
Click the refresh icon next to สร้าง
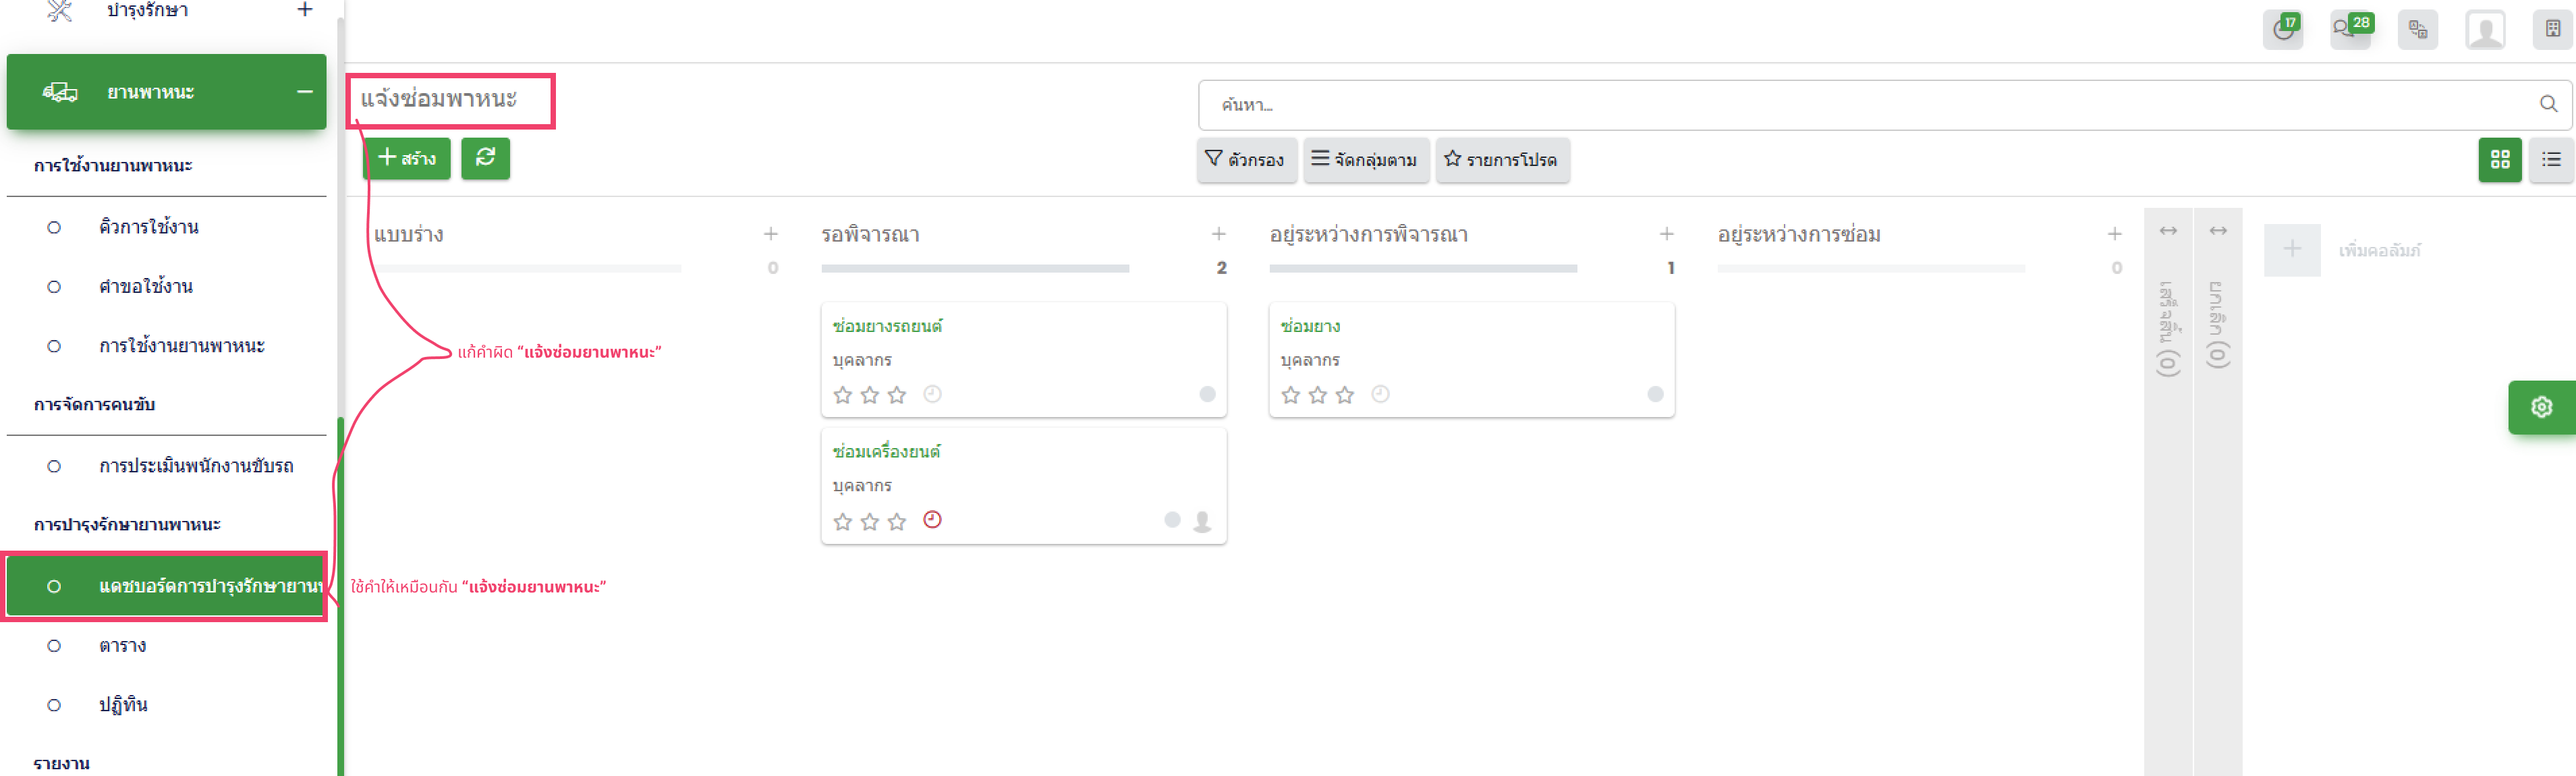(485, 158)
